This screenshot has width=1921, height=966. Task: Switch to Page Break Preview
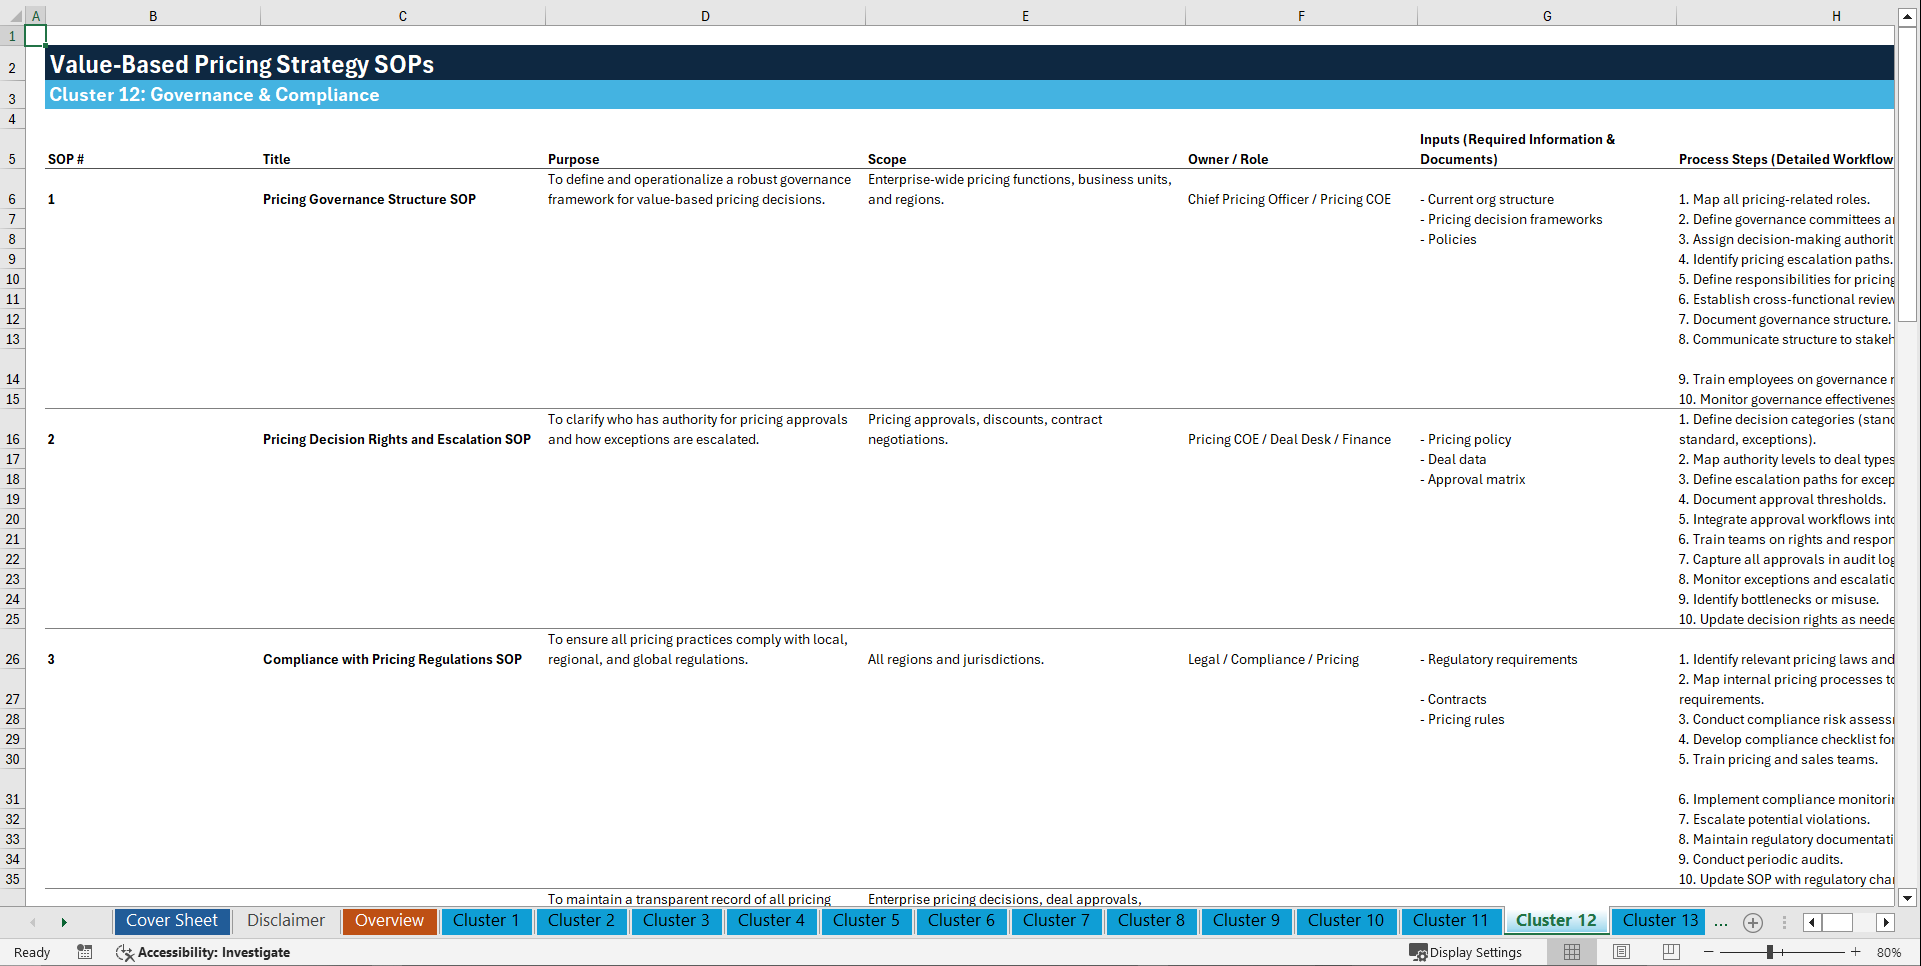1670,952
